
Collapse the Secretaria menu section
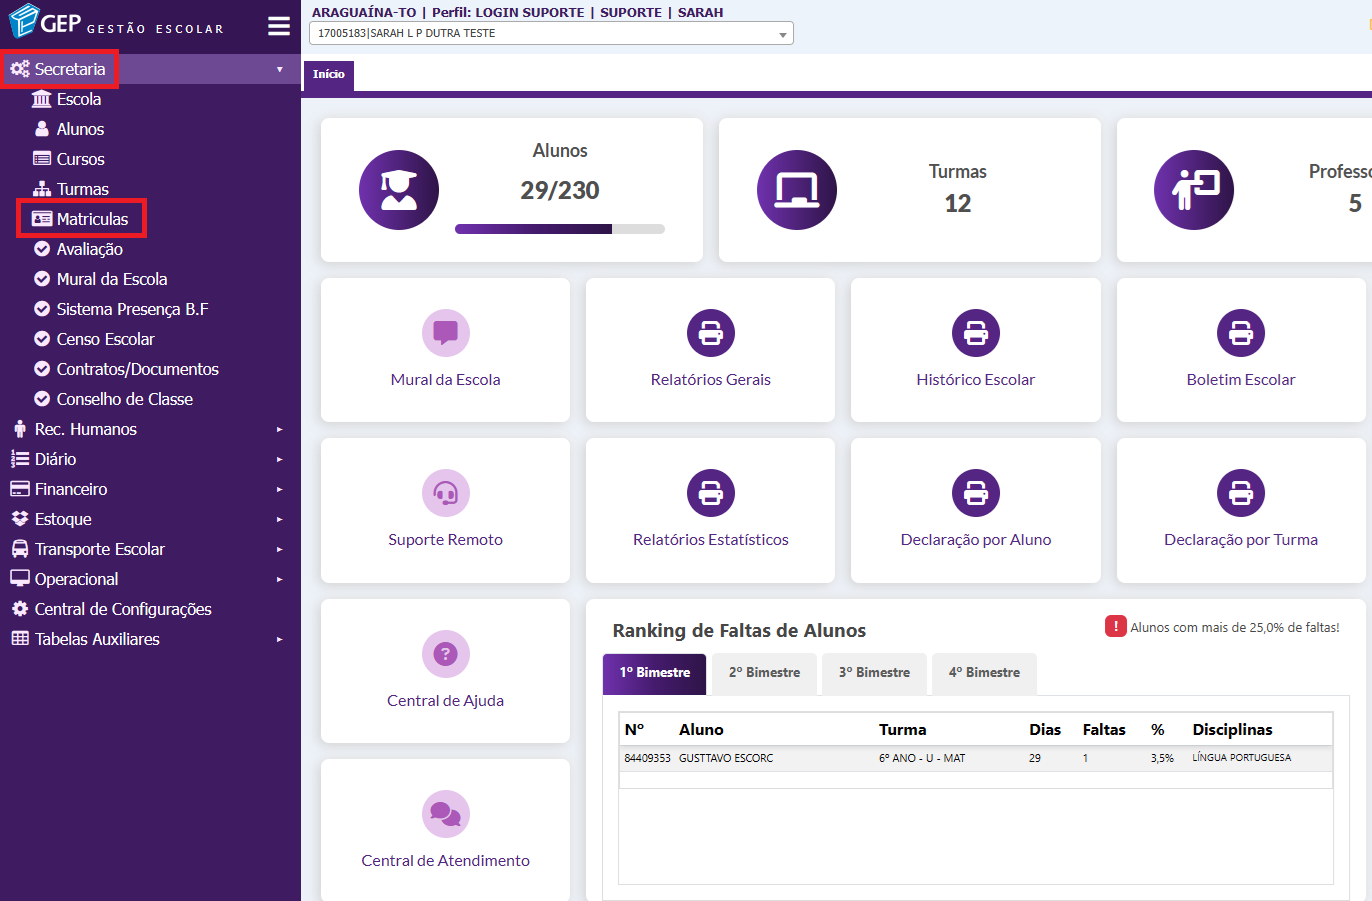click(70, 69)
